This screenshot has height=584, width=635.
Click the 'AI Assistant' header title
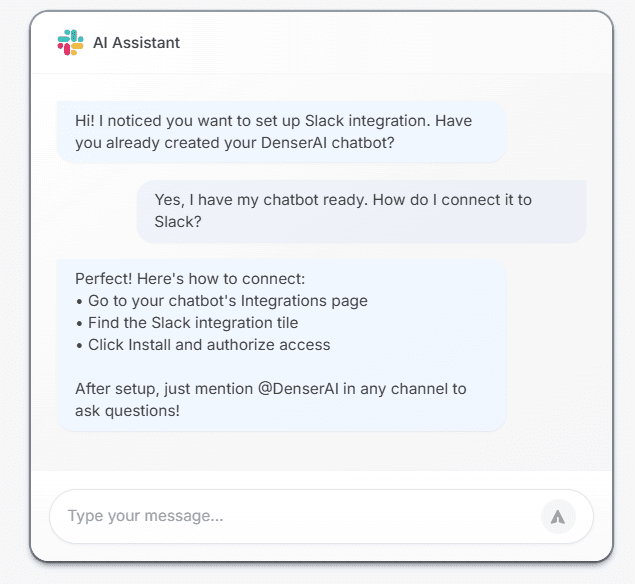click(x=136, y=43)
